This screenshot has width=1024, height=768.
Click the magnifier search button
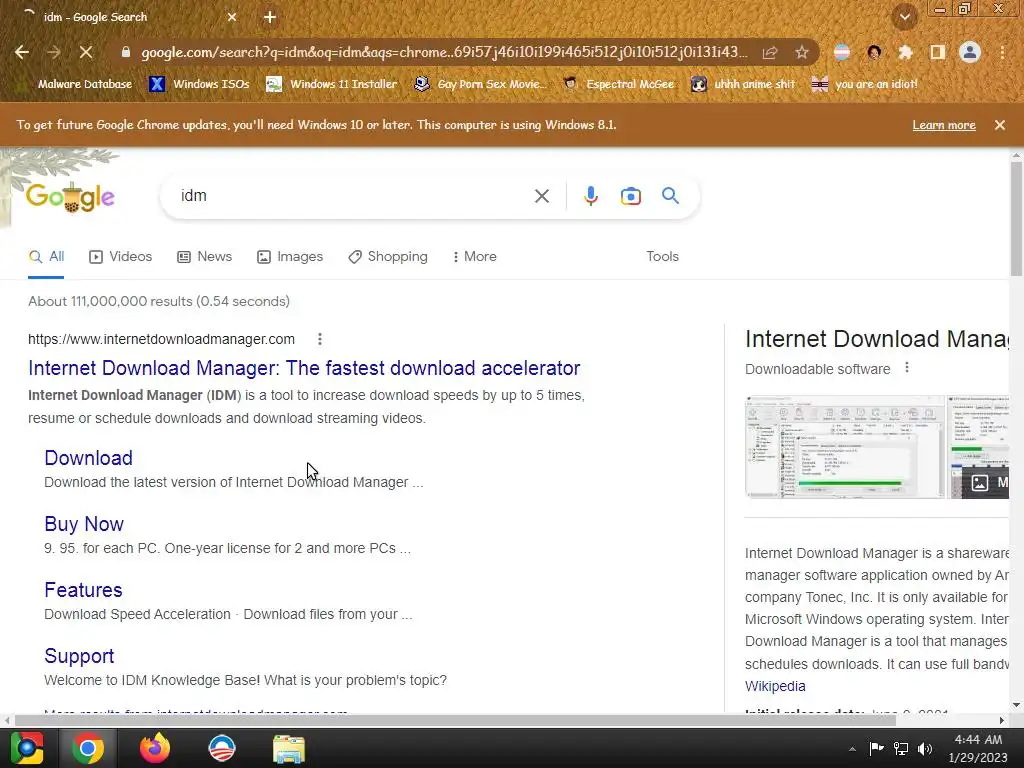point(671,195)
